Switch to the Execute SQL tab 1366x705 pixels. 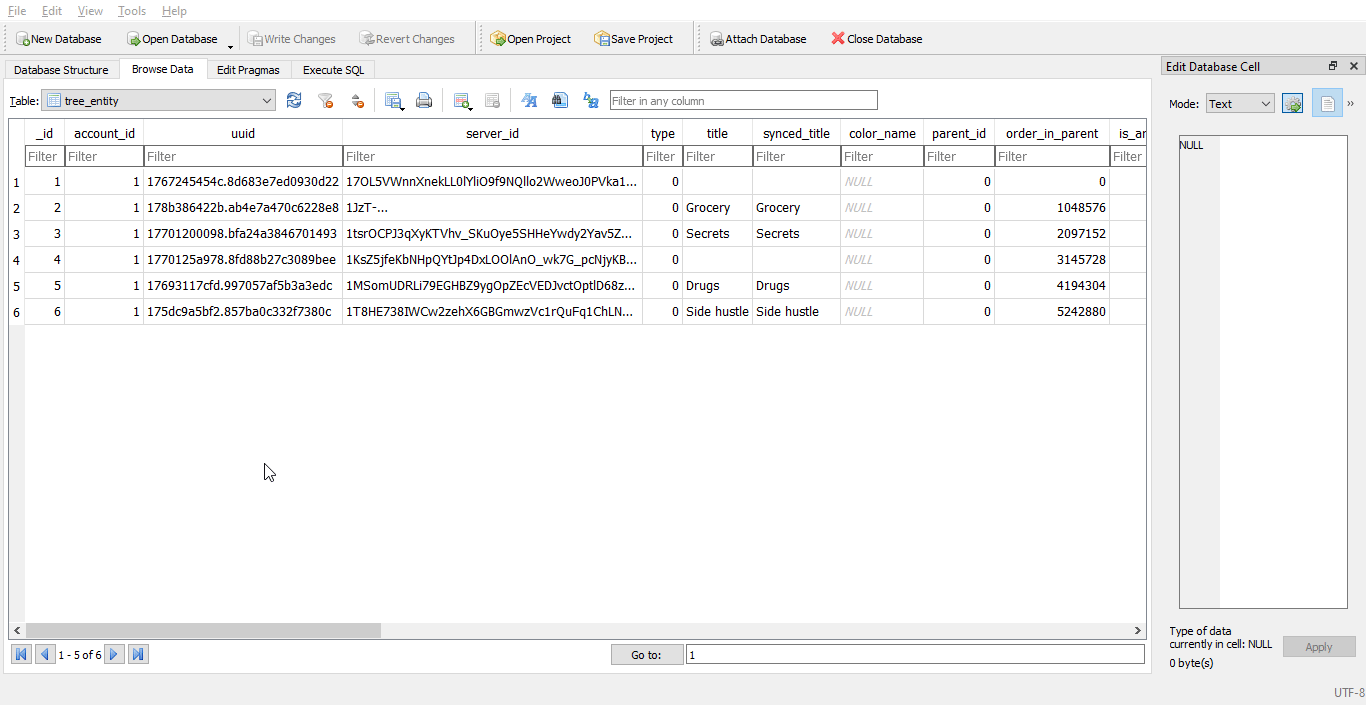click(334, 70)
